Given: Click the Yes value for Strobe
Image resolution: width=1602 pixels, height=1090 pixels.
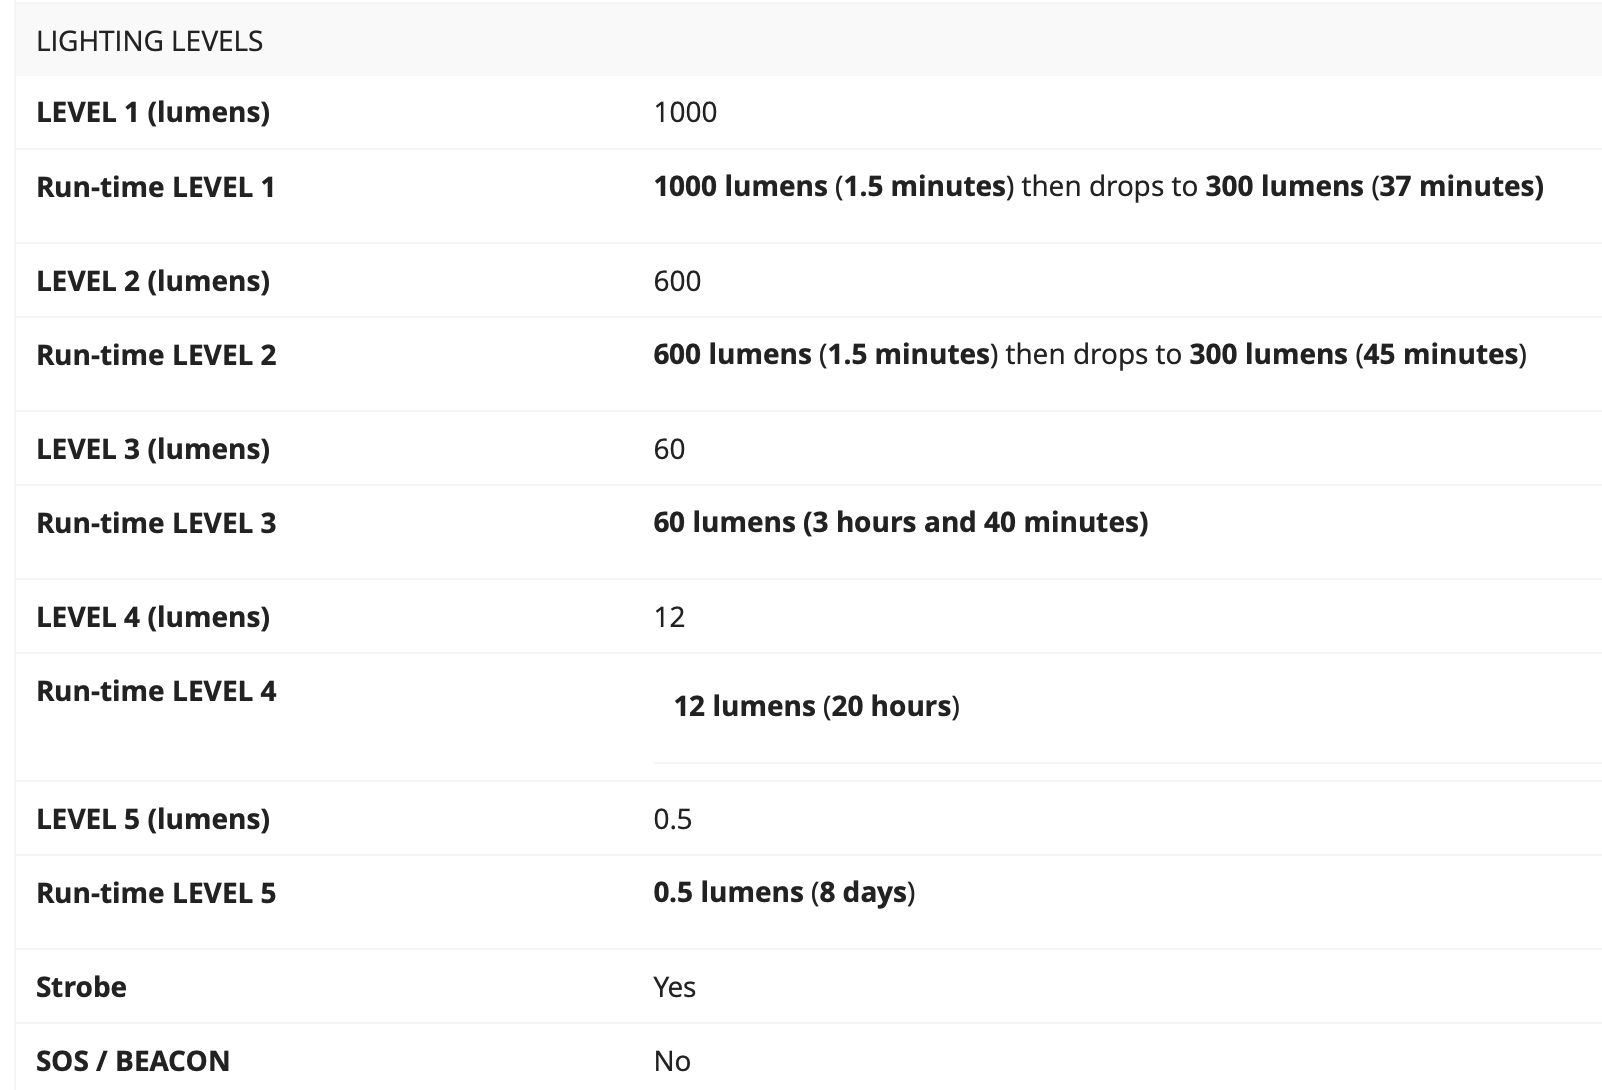Looking at the screenshot, I should pyautogui.click(x=674, y=987).
